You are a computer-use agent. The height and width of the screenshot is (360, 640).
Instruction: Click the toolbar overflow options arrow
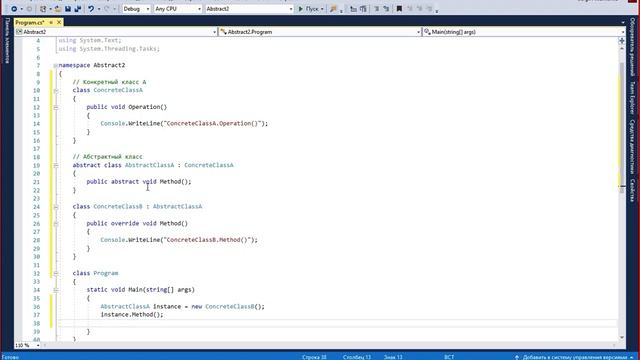coord(437,11)
